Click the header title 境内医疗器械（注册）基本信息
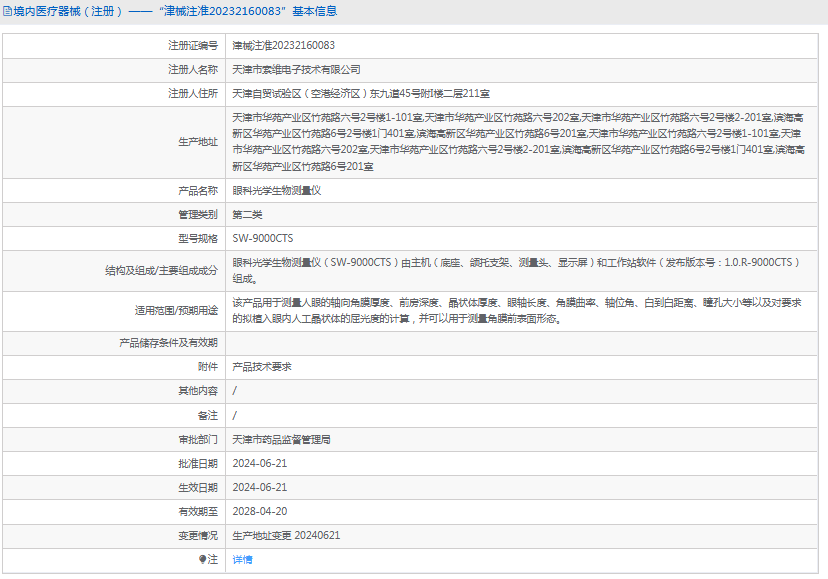The image size is (828, 579). (175, 11)
